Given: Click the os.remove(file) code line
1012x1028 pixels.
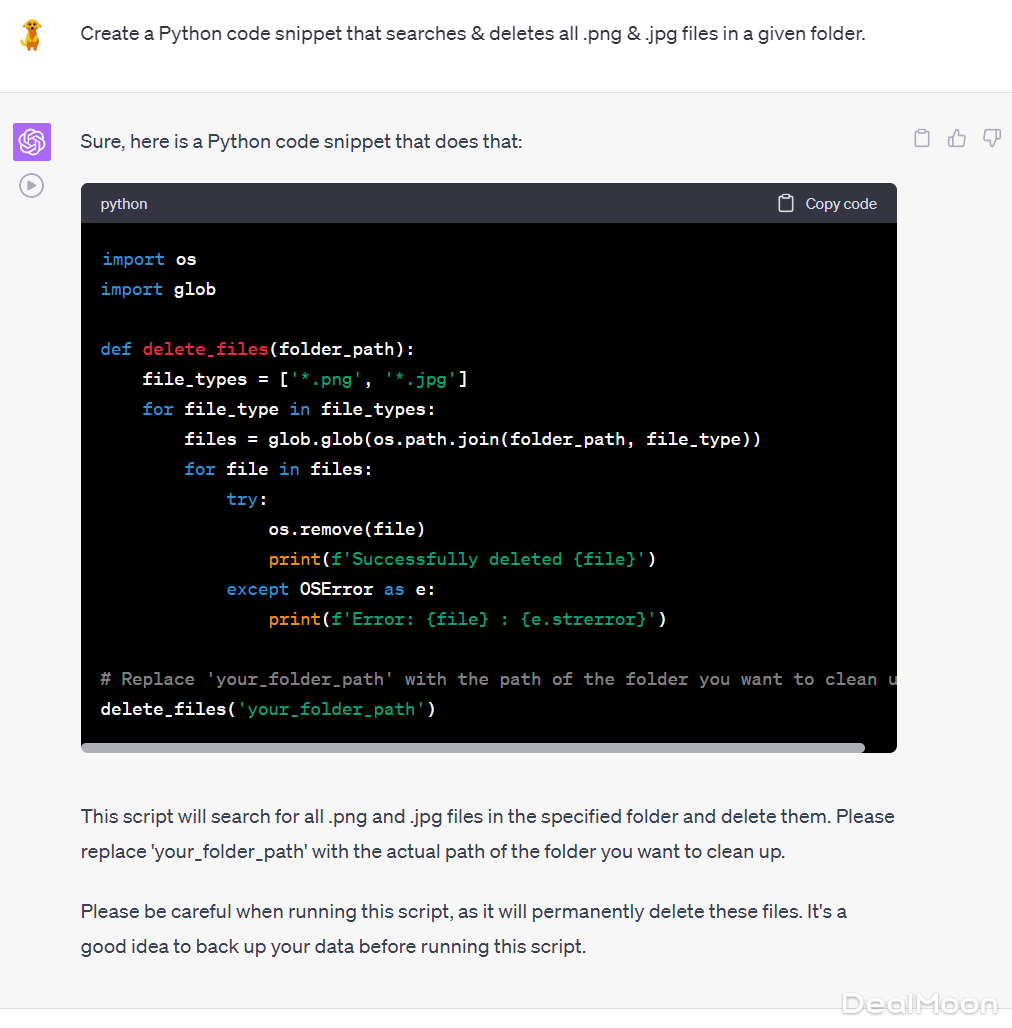Looking at the screenshot, I should pyautogui.click(x=346, y=529).
